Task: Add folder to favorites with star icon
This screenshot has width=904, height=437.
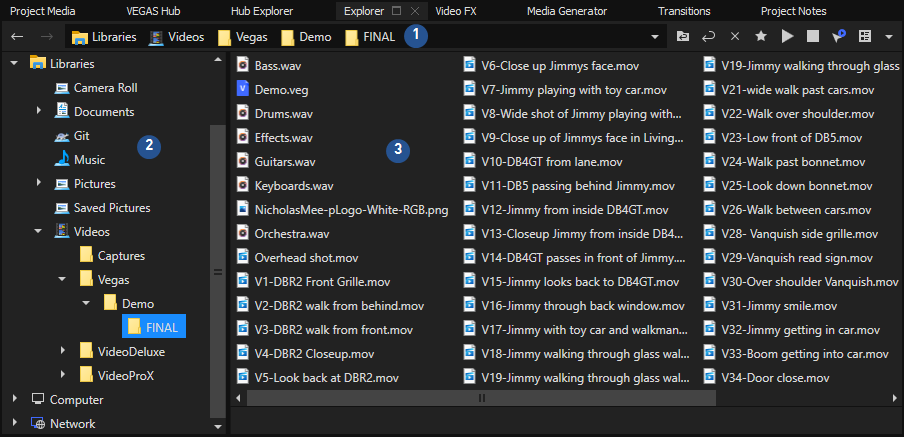Action: coord(761,36)
